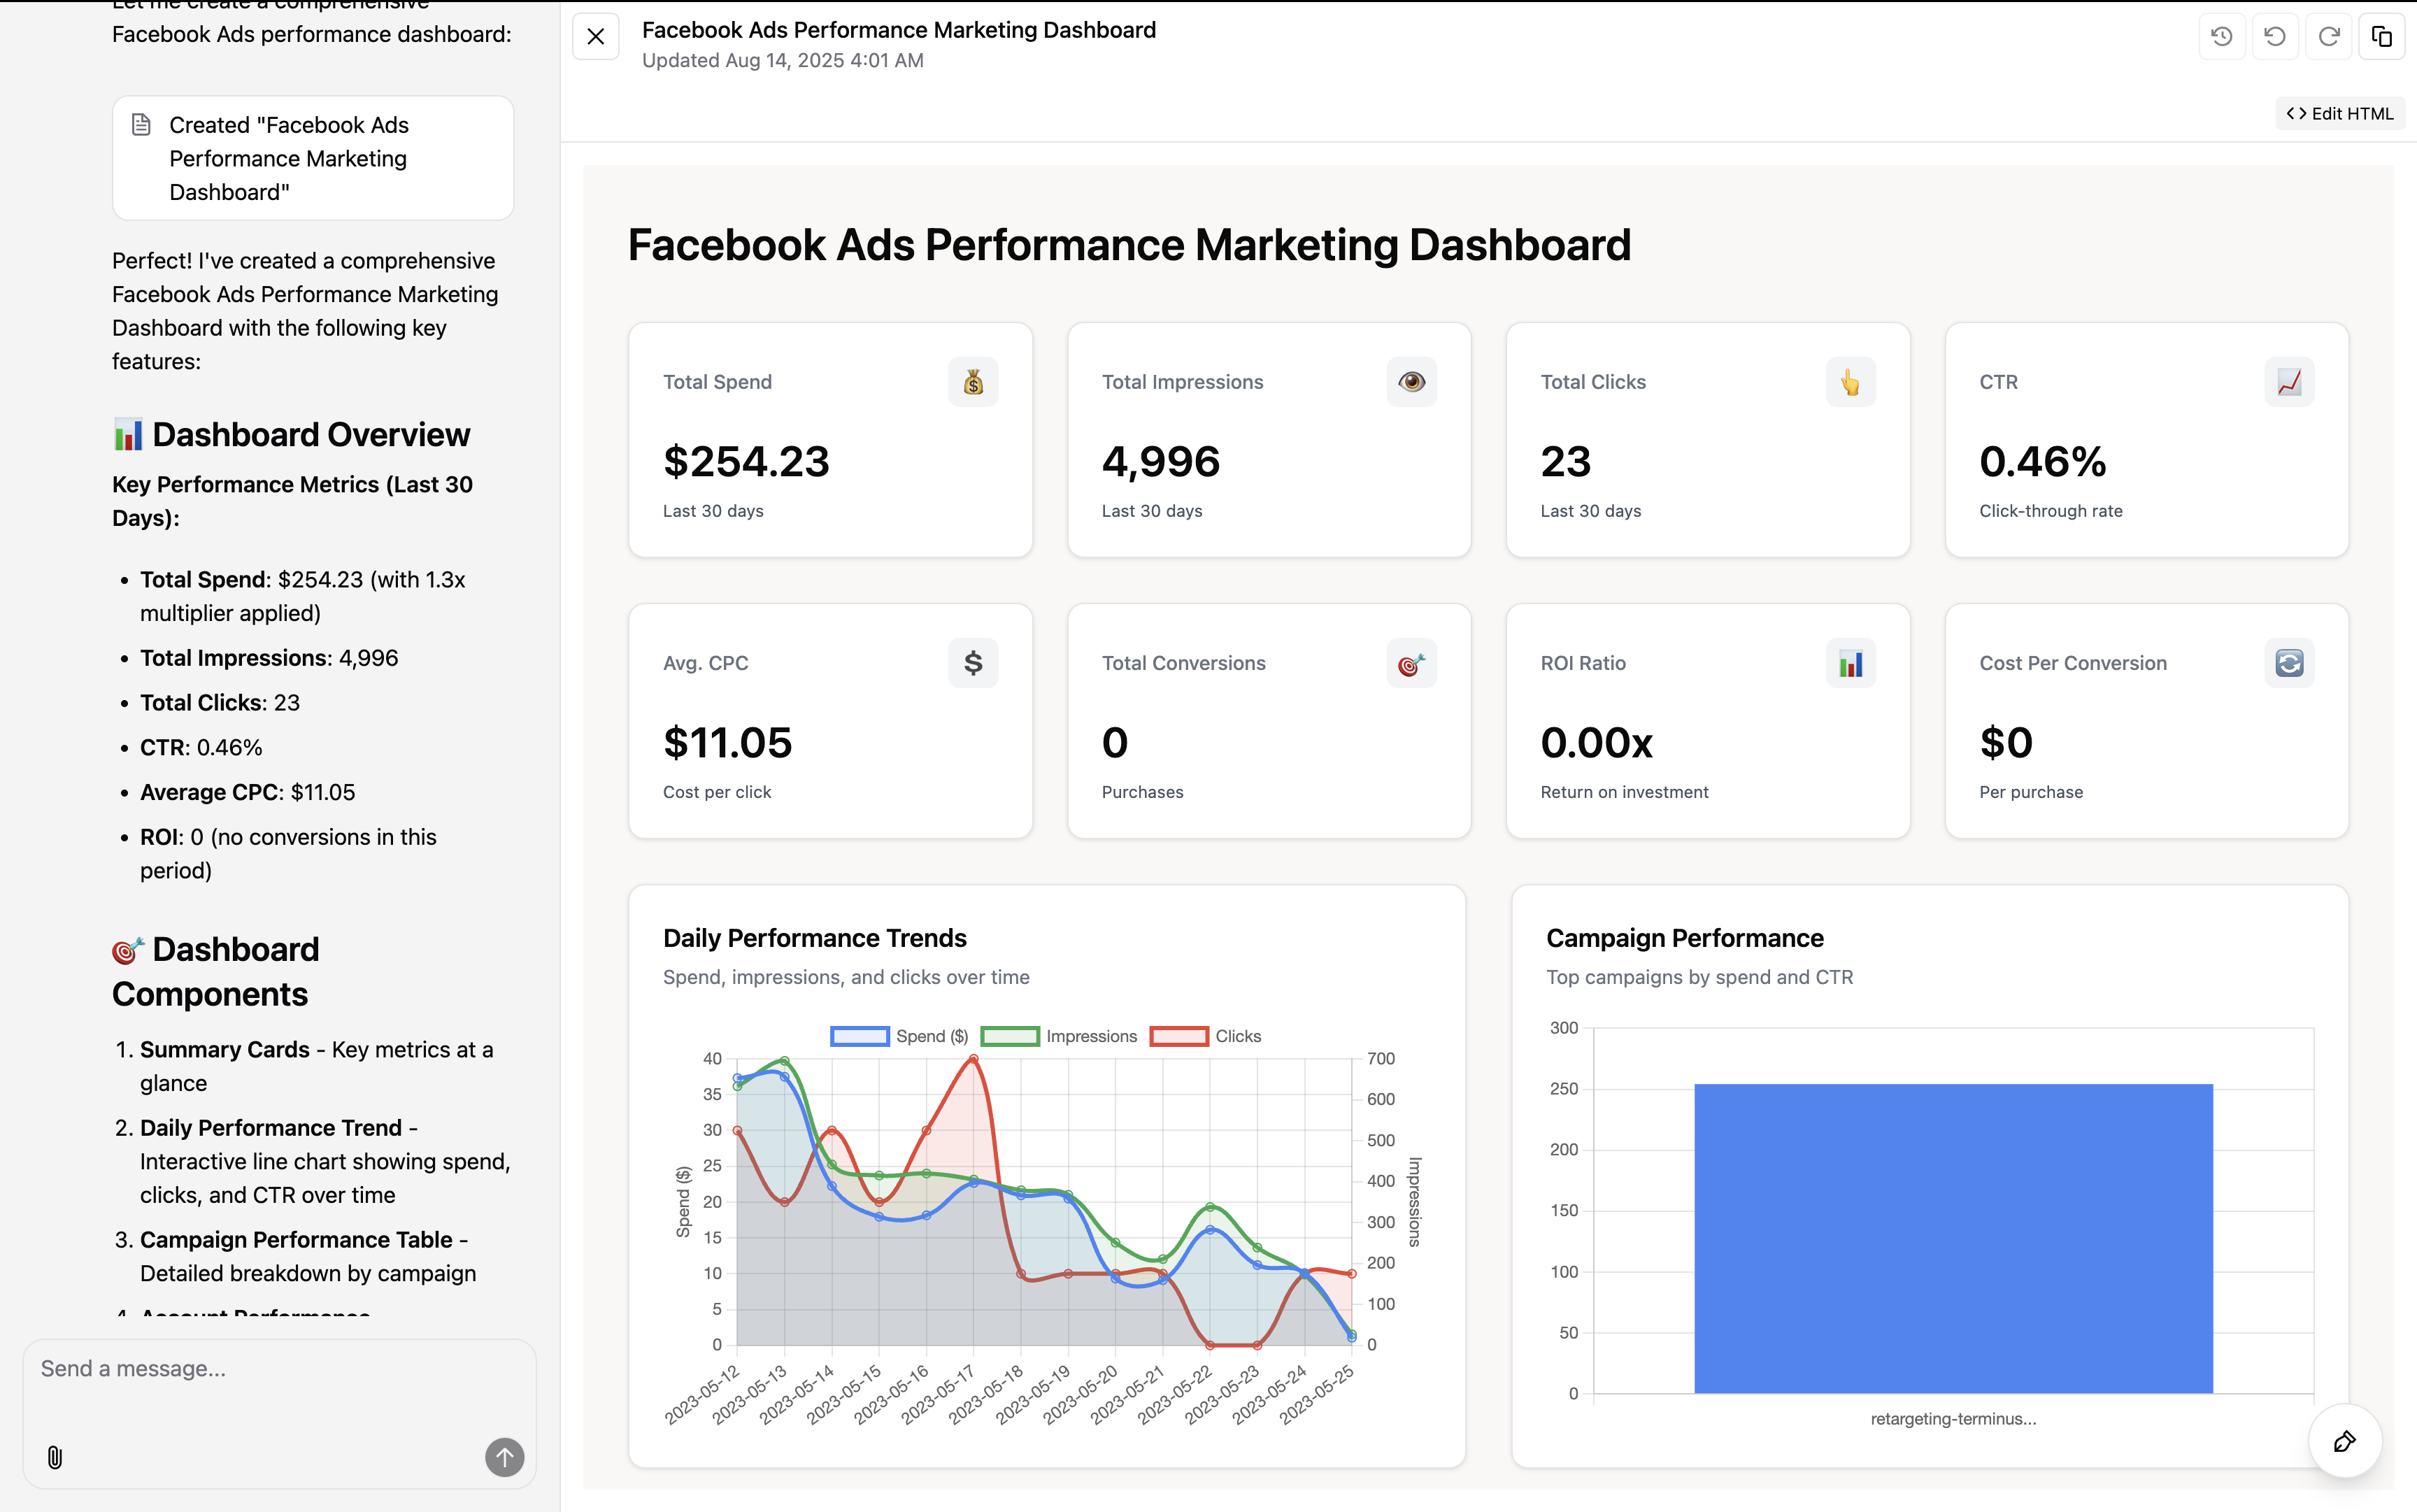
Task: Click the $0 Cost Per Conversion value
Action: 2006,742
